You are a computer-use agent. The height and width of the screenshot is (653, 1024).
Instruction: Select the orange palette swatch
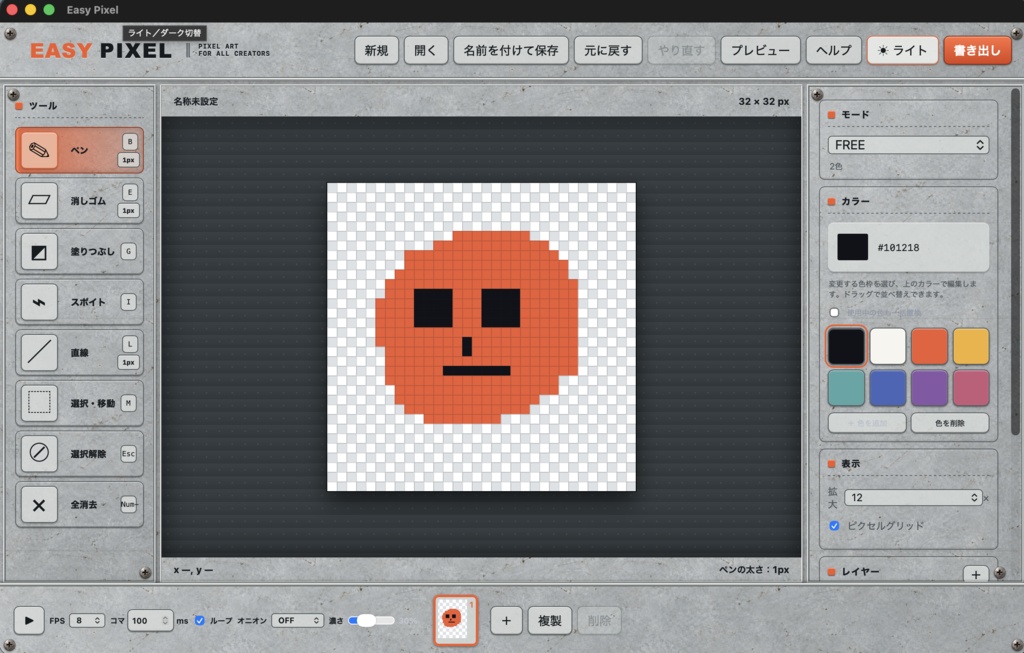[929, 346]
